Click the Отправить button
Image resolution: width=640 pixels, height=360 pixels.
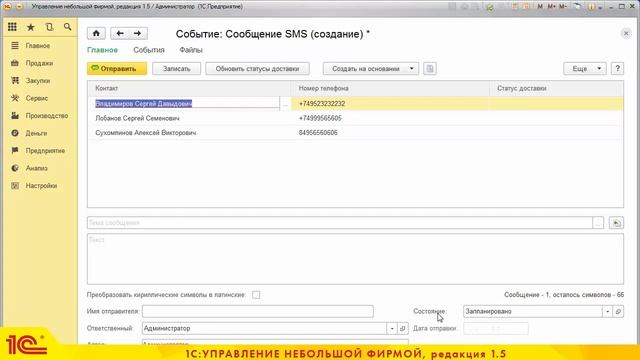(117, 69)
